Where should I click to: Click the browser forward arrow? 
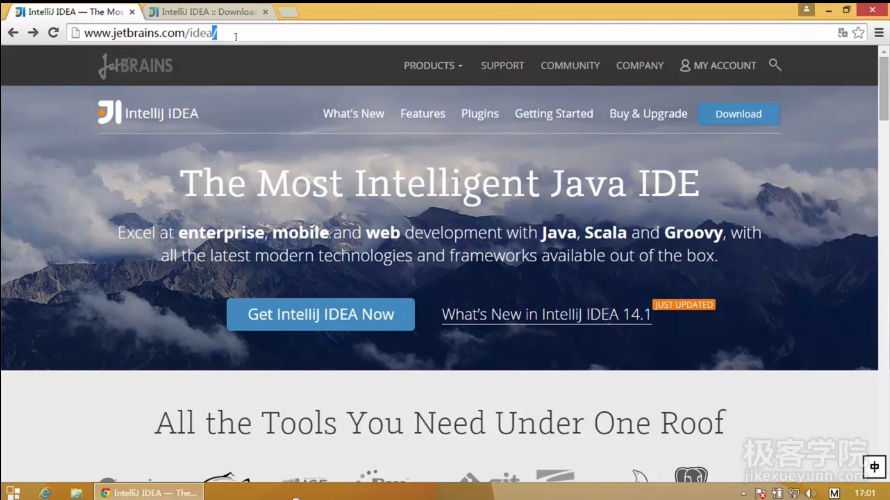33,33
